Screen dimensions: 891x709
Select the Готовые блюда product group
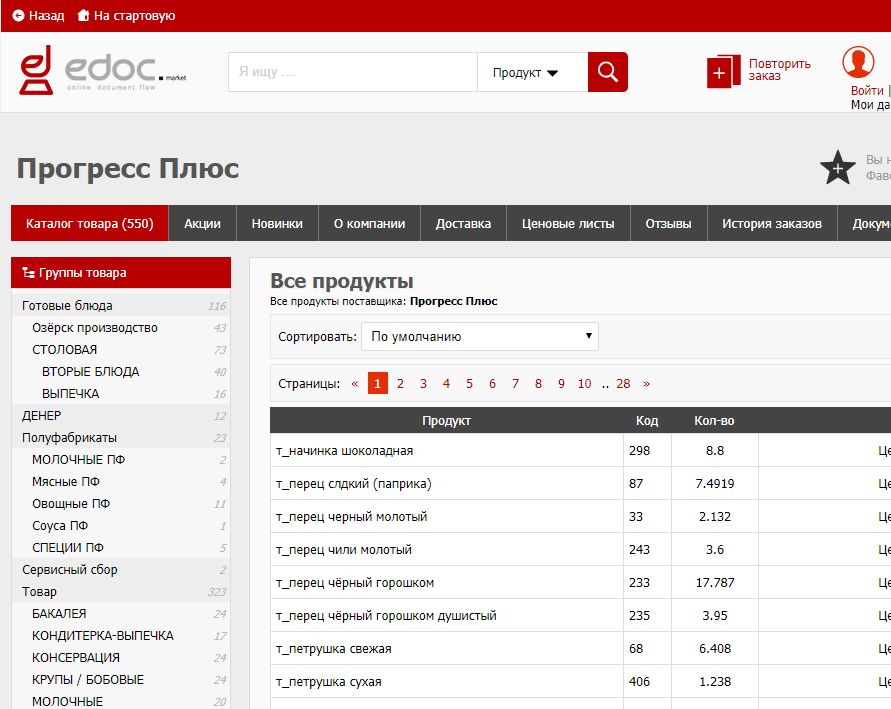[67, 306]
